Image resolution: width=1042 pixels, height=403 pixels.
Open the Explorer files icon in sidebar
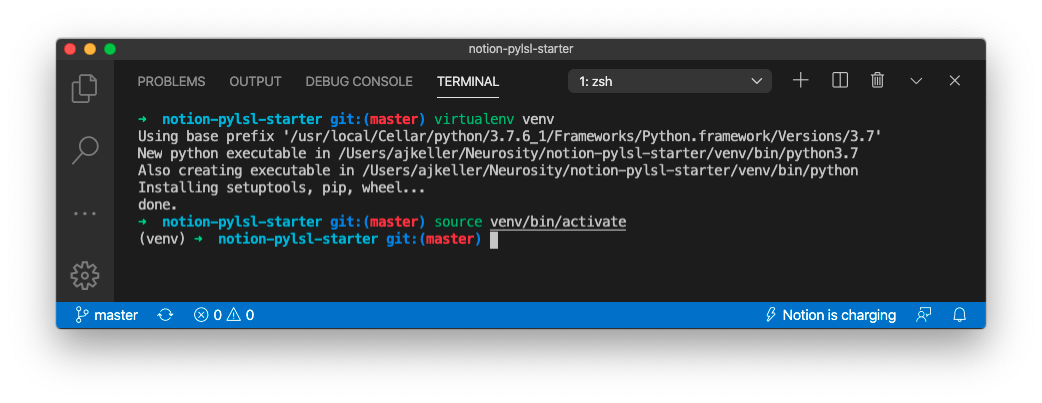pyautogui.click(x=84, y=88)
